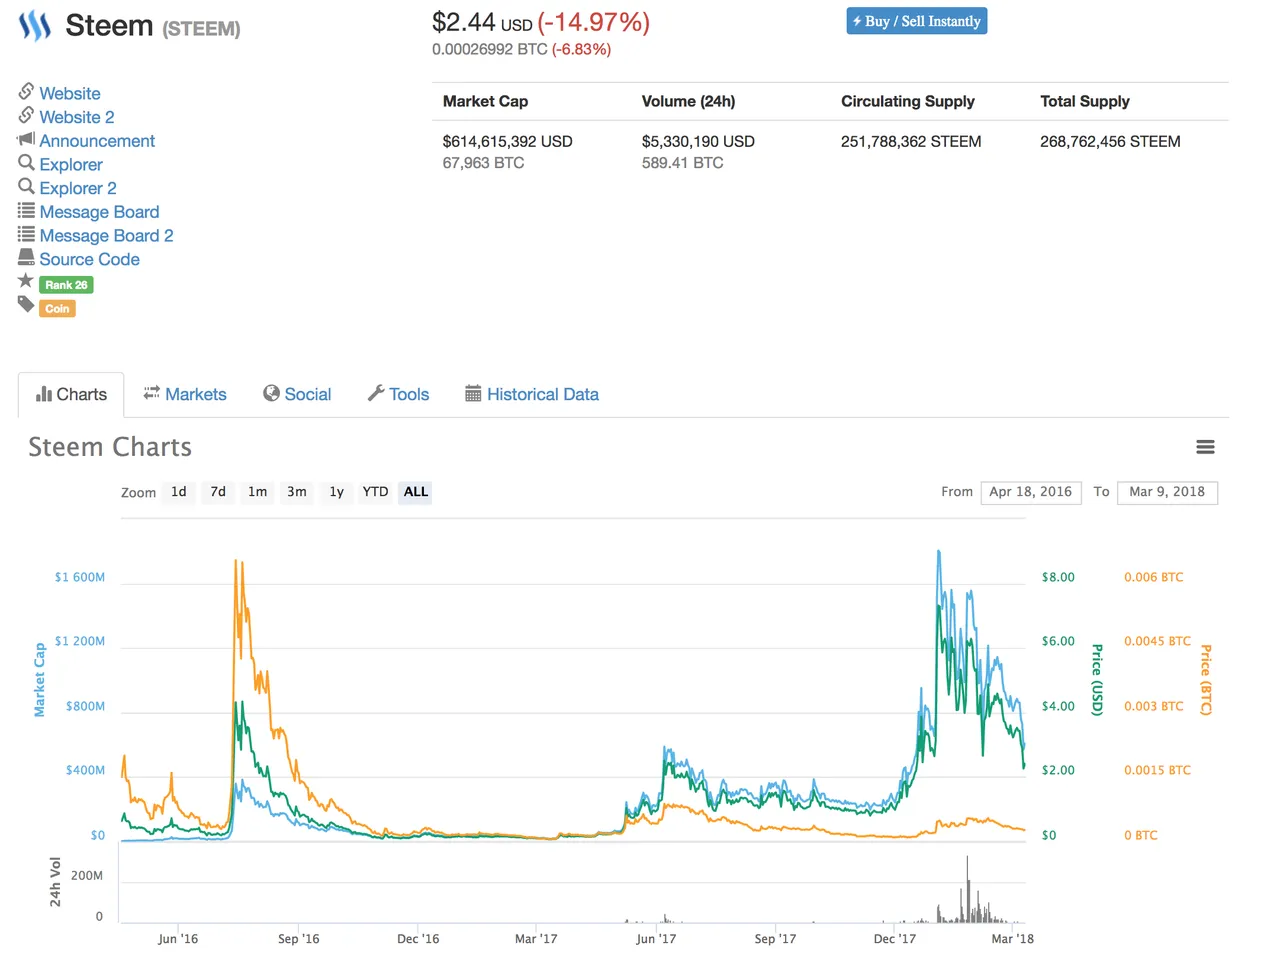Click the Steem logo icon
Image resolution: width=1280 pixels, height=971 pixels.
pos(35,26)
